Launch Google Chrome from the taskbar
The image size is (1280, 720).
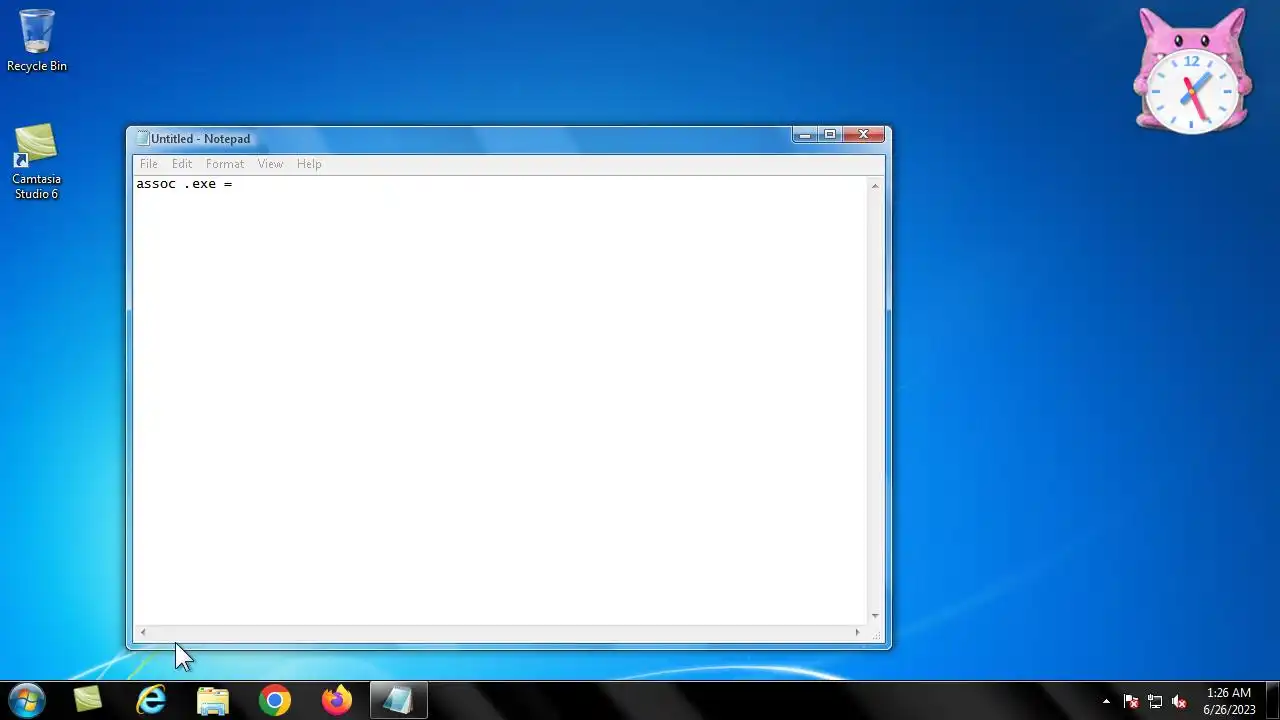275,700
